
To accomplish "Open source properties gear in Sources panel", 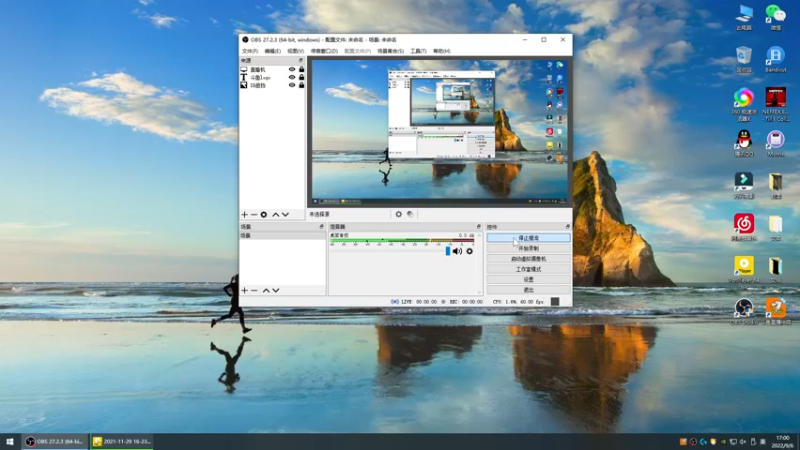I will [264, 215].
